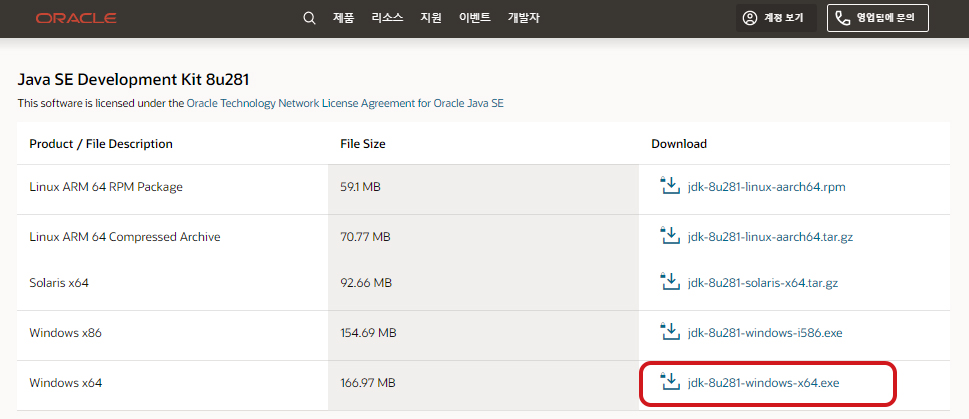Viewport: 969px width, 419px height.
Task: Click the 계정 보기 button
Action: pos(776,18)
